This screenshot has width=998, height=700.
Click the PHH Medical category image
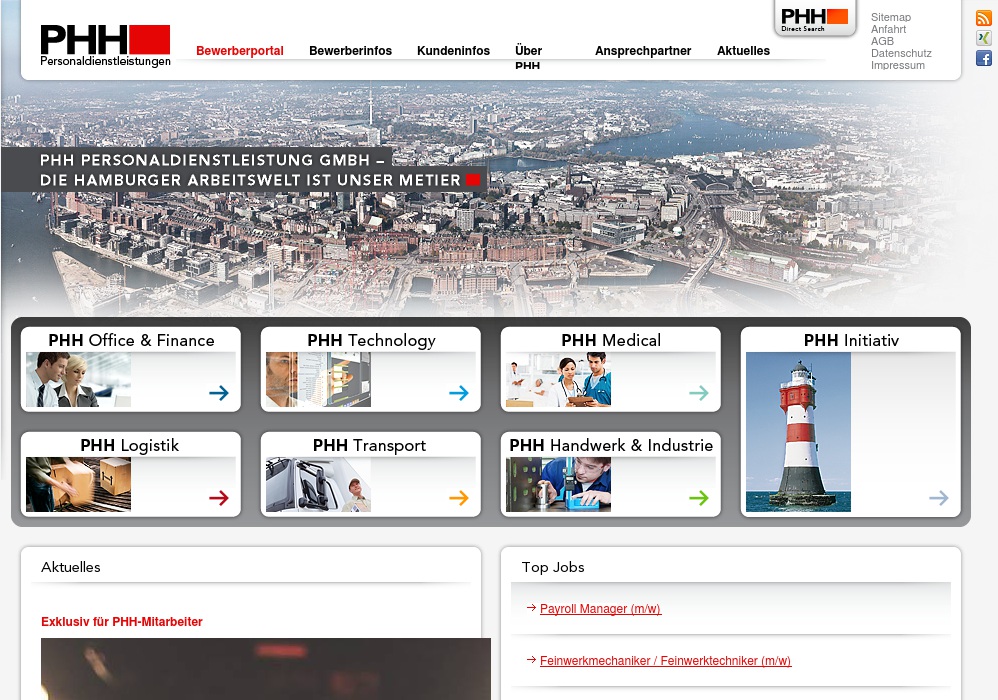558,380
